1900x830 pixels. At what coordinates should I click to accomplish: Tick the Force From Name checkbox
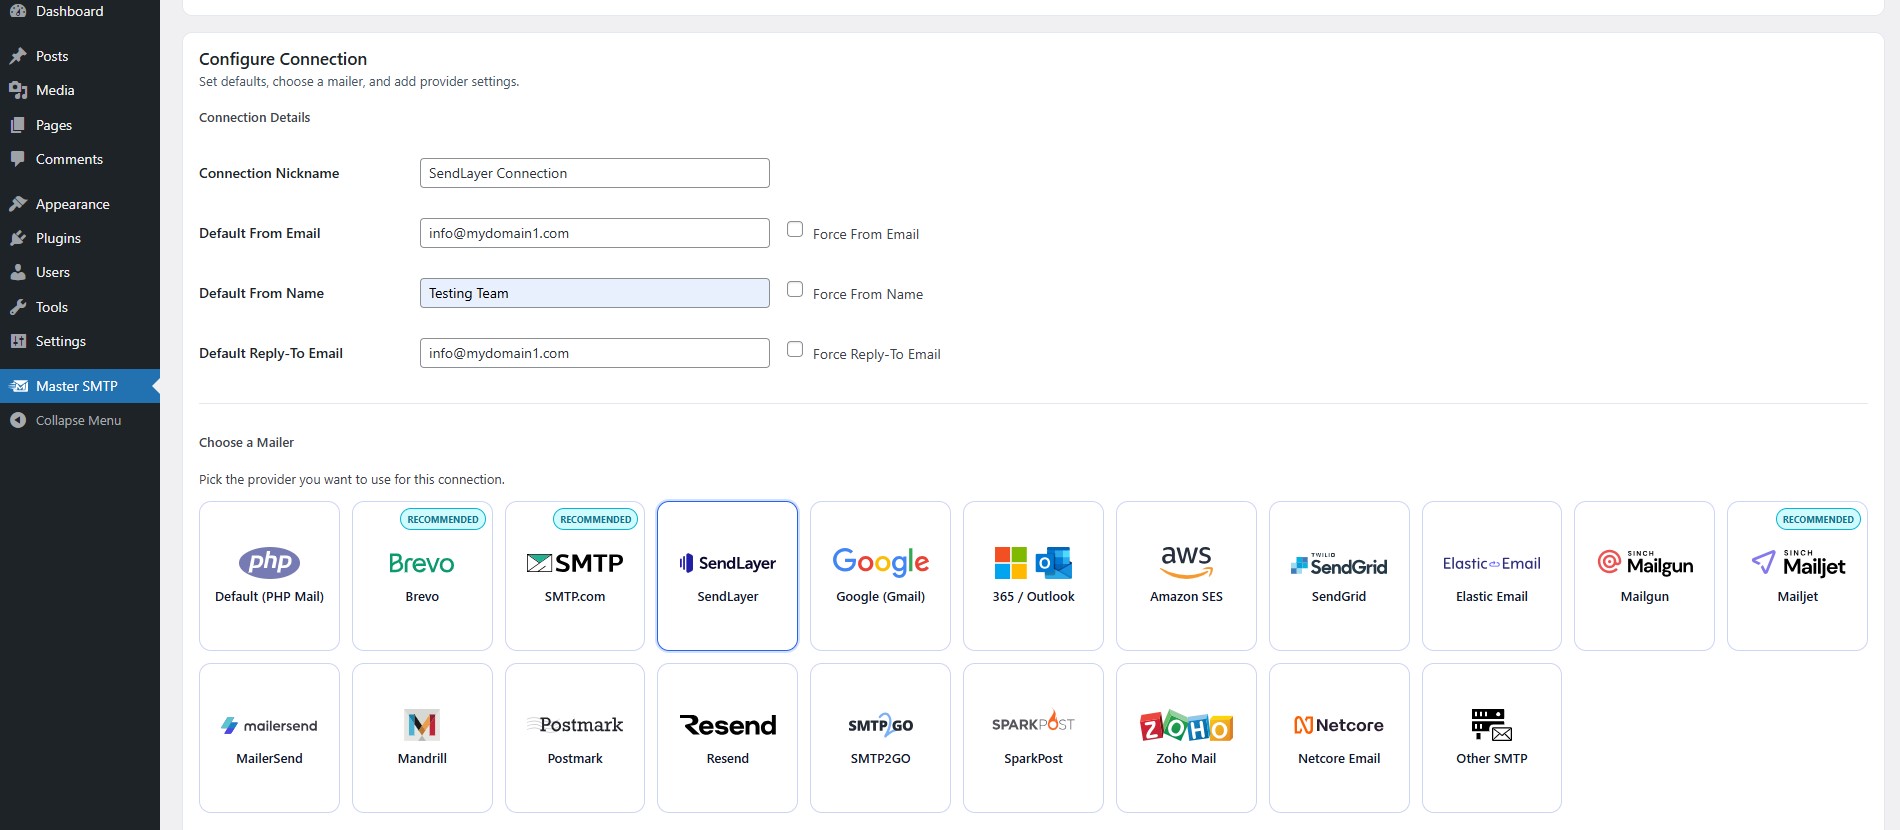tap(795, 290)
